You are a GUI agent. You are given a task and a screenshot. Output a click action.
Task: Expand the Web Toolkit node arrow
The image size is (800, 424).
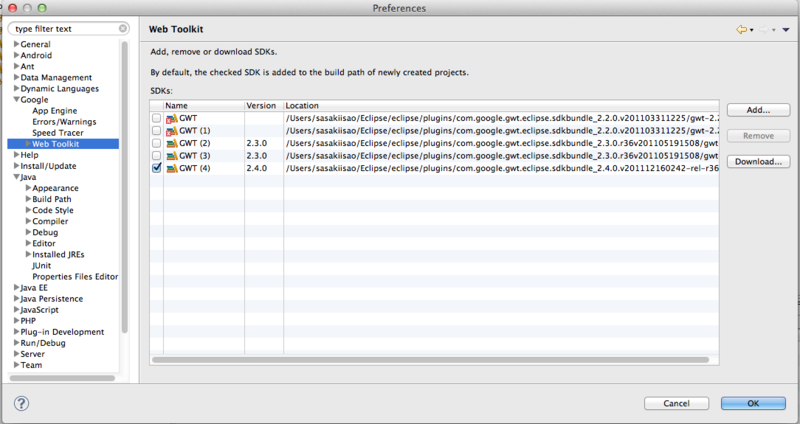click(28, 144)
